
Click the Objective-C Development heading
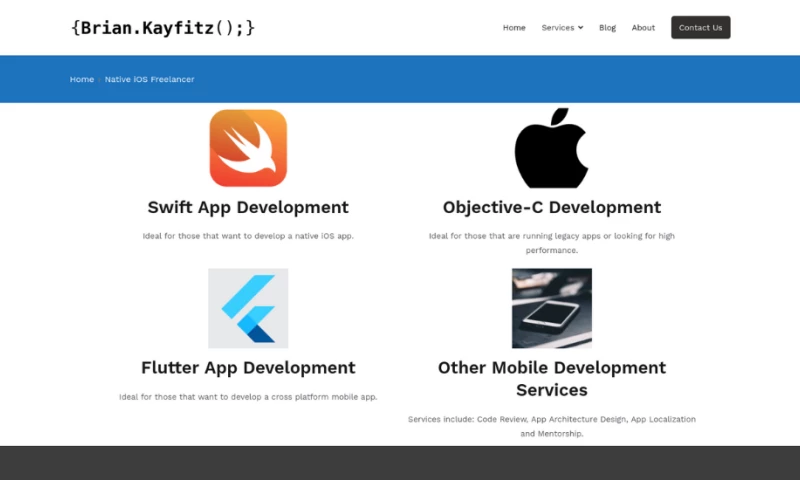551,208
